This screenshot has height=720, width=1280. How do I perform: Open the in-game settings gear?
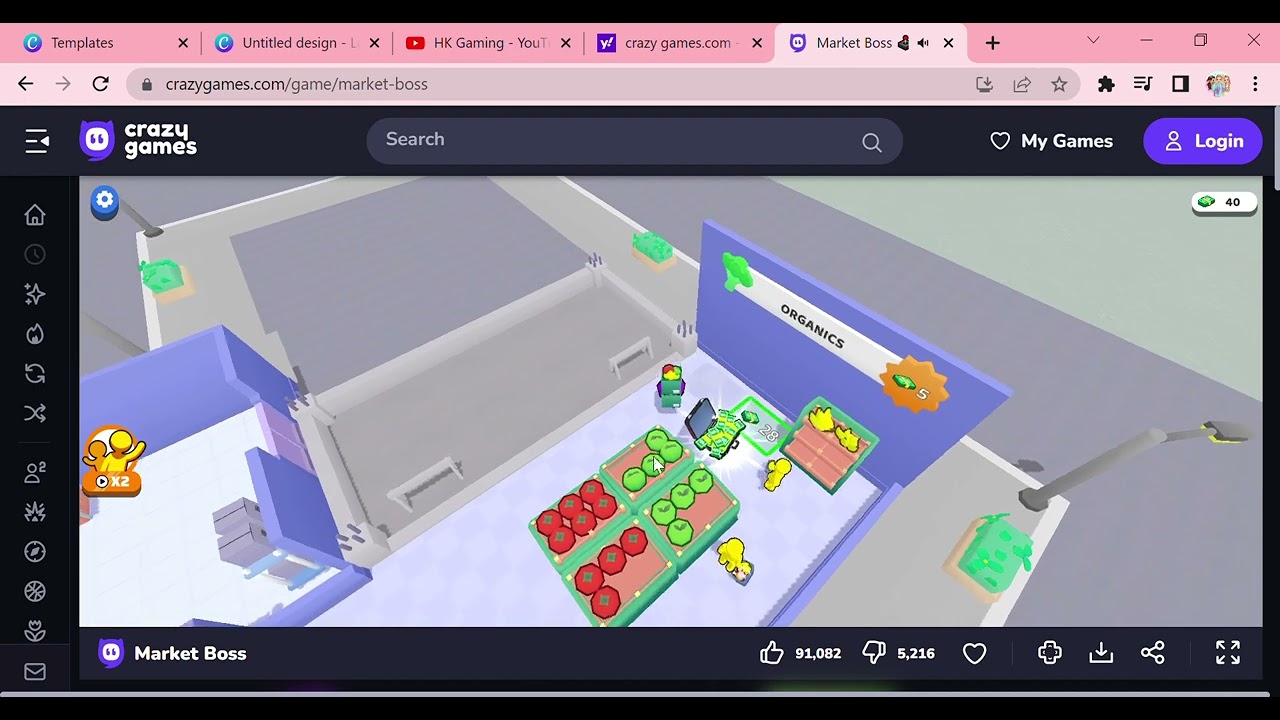click(x=105, y=201)
